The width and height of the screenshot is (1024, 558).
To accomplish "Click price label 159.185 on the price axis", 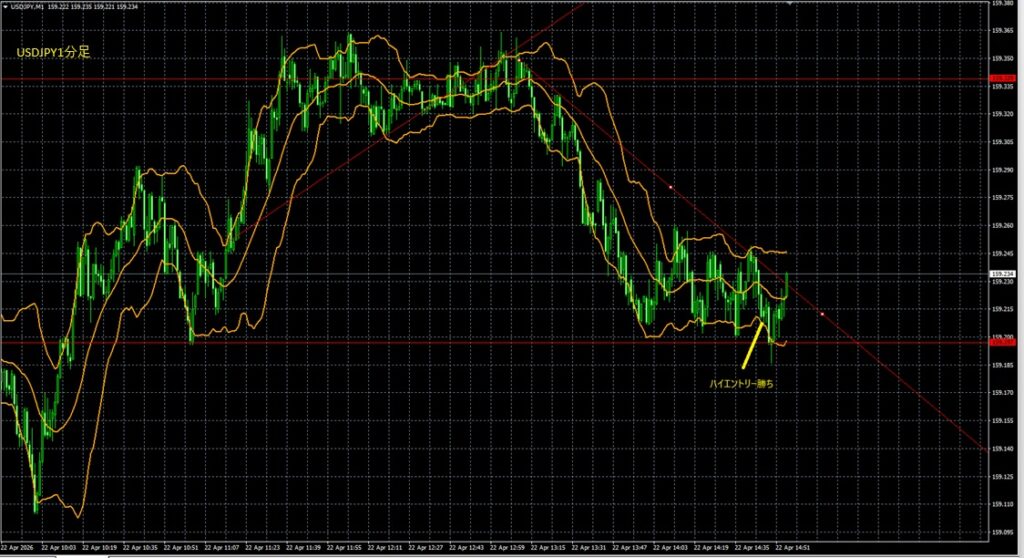I will coord(1002,365).
